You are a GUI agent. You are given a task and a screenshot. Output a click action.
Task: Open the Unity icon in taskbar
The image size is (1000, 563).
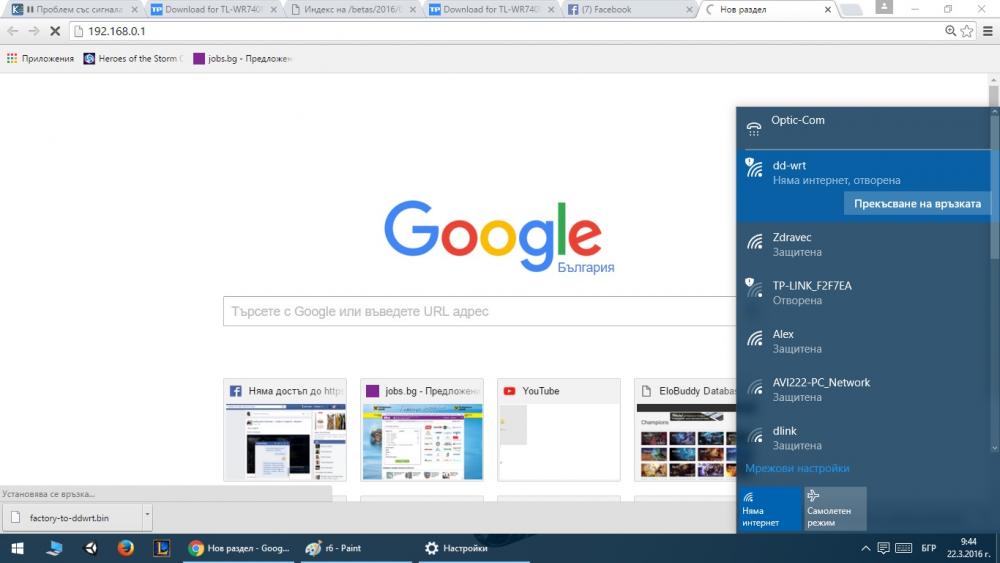click(x=91, y=548)
